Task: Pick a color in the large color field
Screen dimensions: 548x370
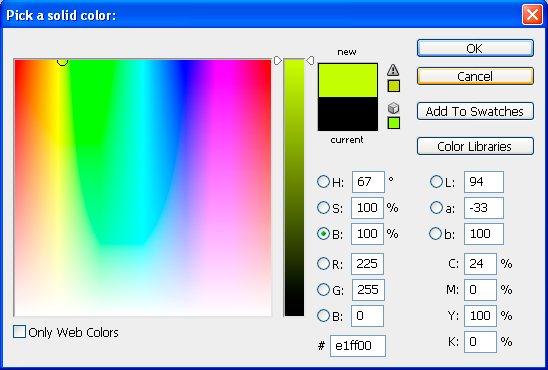Action: 143,188
